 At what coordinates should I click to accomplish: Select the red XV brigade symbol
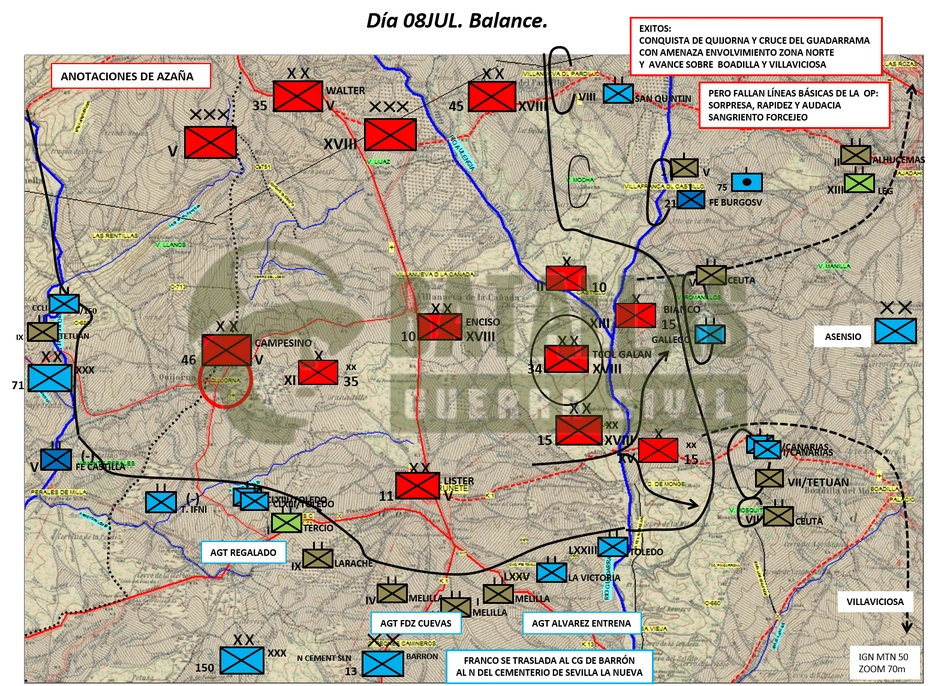658,450
